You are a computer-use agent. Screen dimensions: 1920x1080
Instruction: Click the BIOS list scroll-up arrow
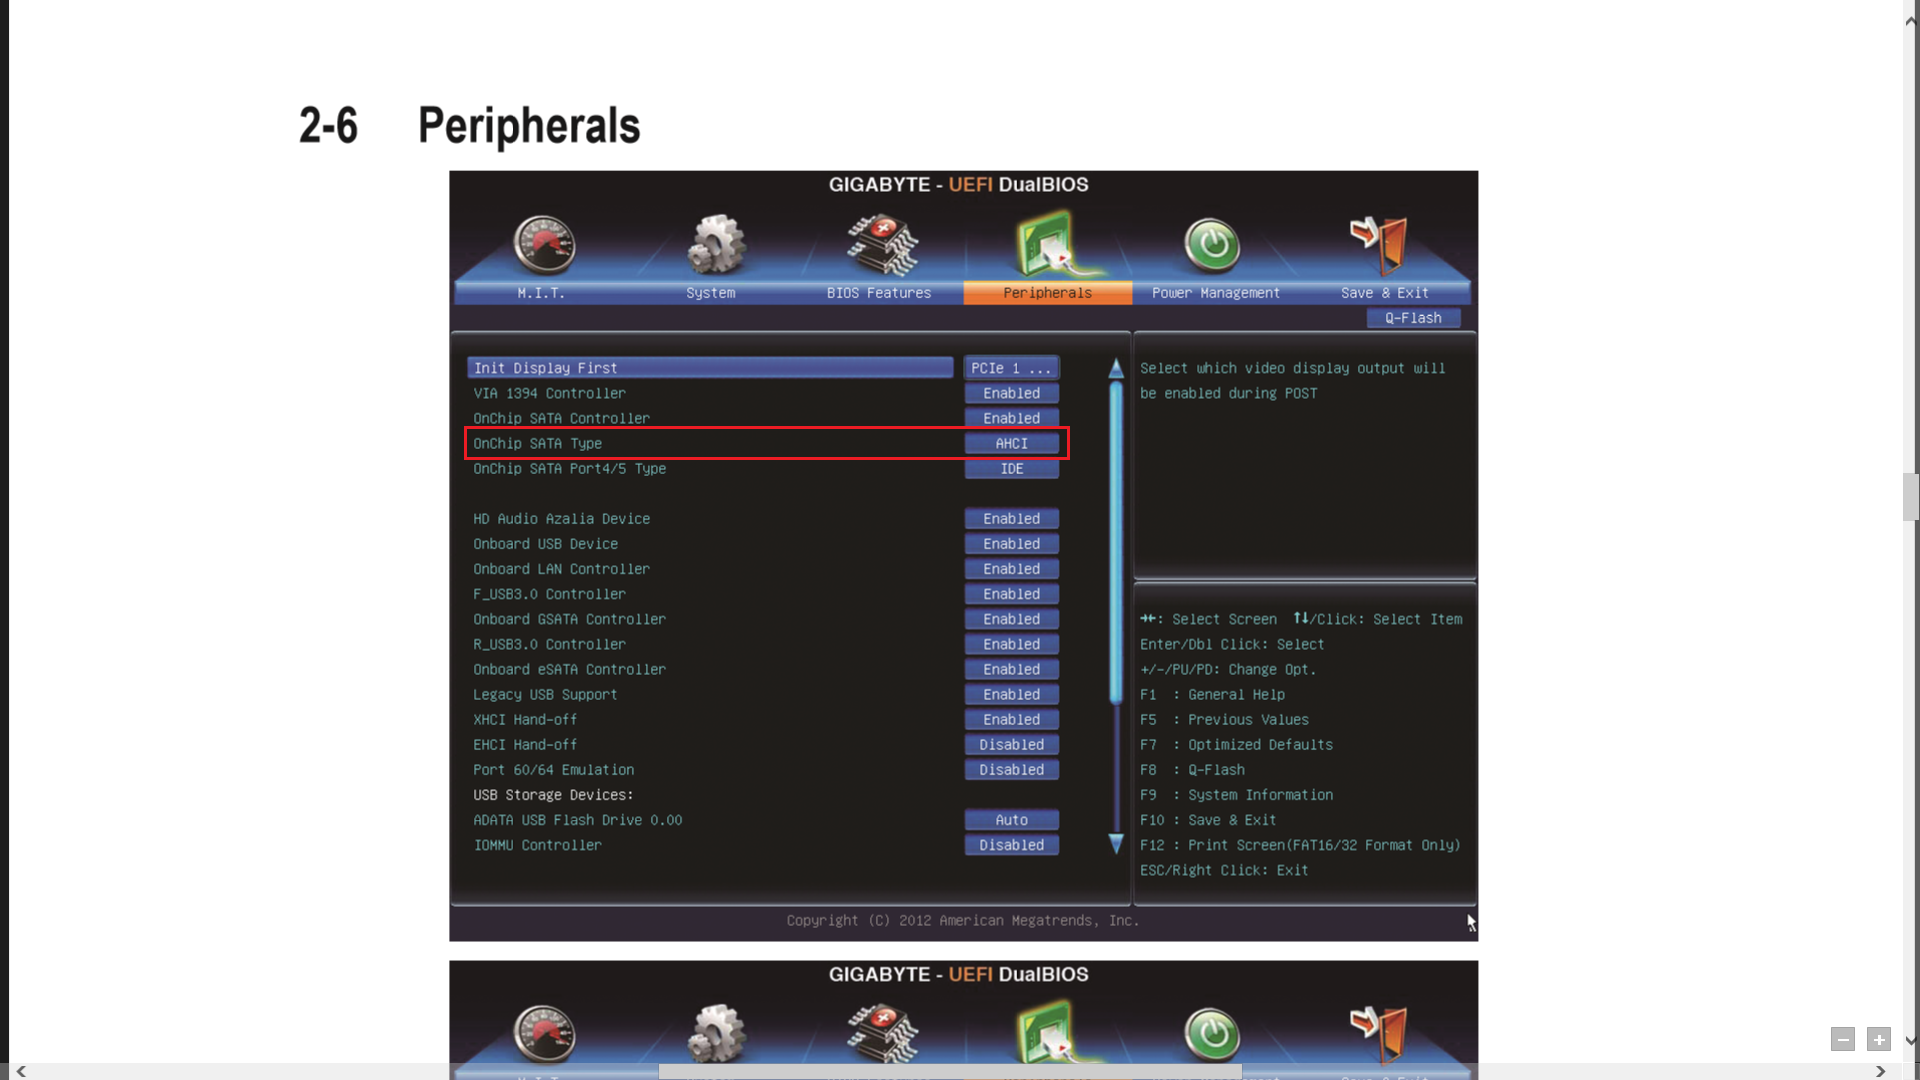1116,369
